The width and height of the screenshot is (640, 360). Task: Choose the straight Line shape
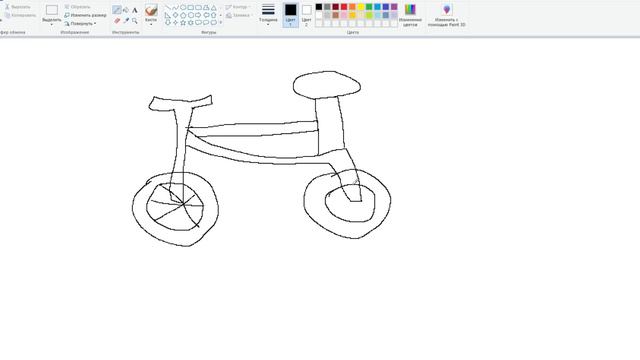(168, 7)
